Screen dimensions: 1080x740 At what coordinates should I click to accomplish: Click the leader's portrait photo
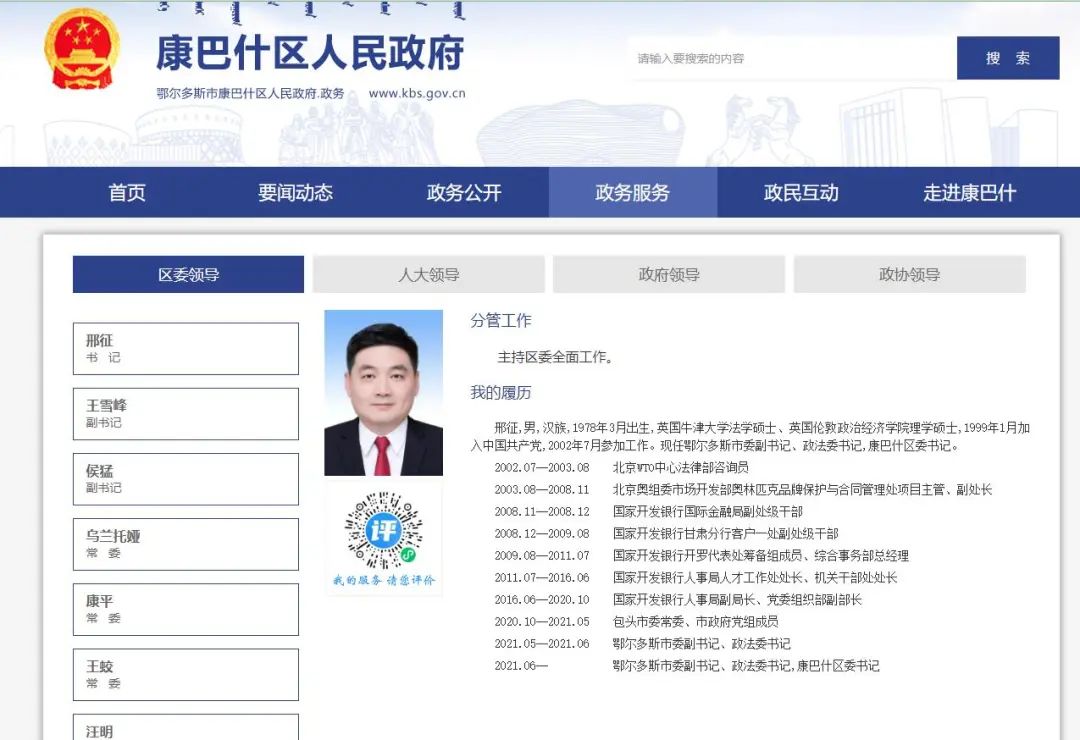tap(383, 392)
